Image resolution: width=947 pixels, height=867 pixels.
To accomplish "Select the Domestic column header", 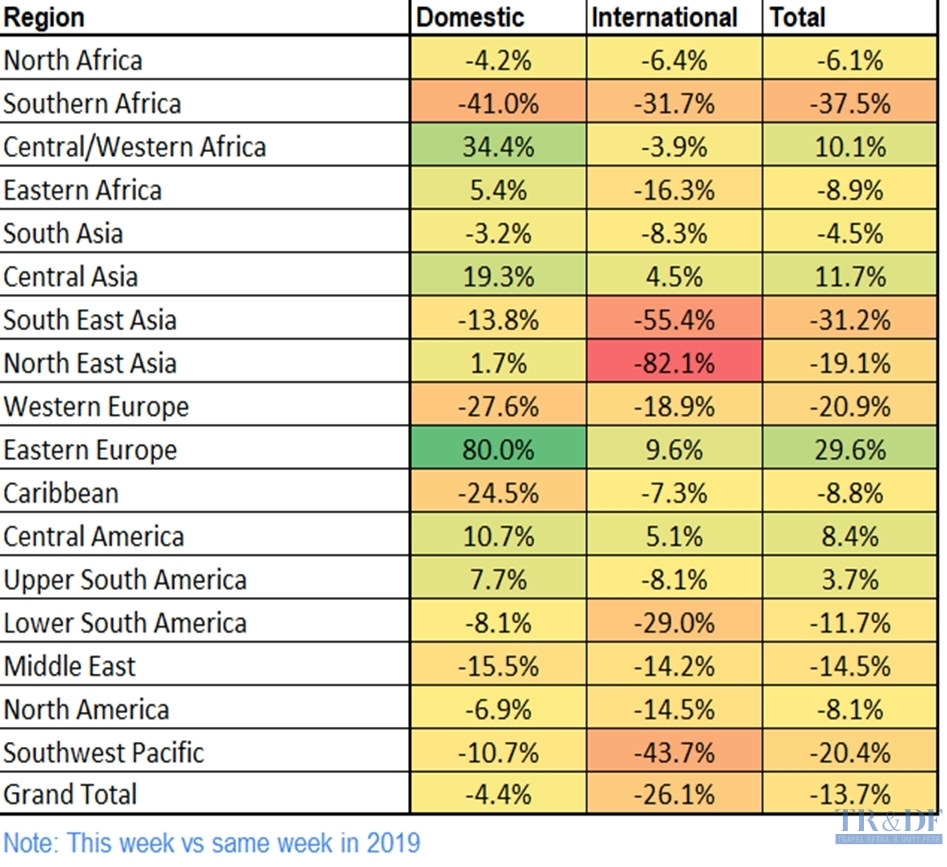I will tap(470, 17).
